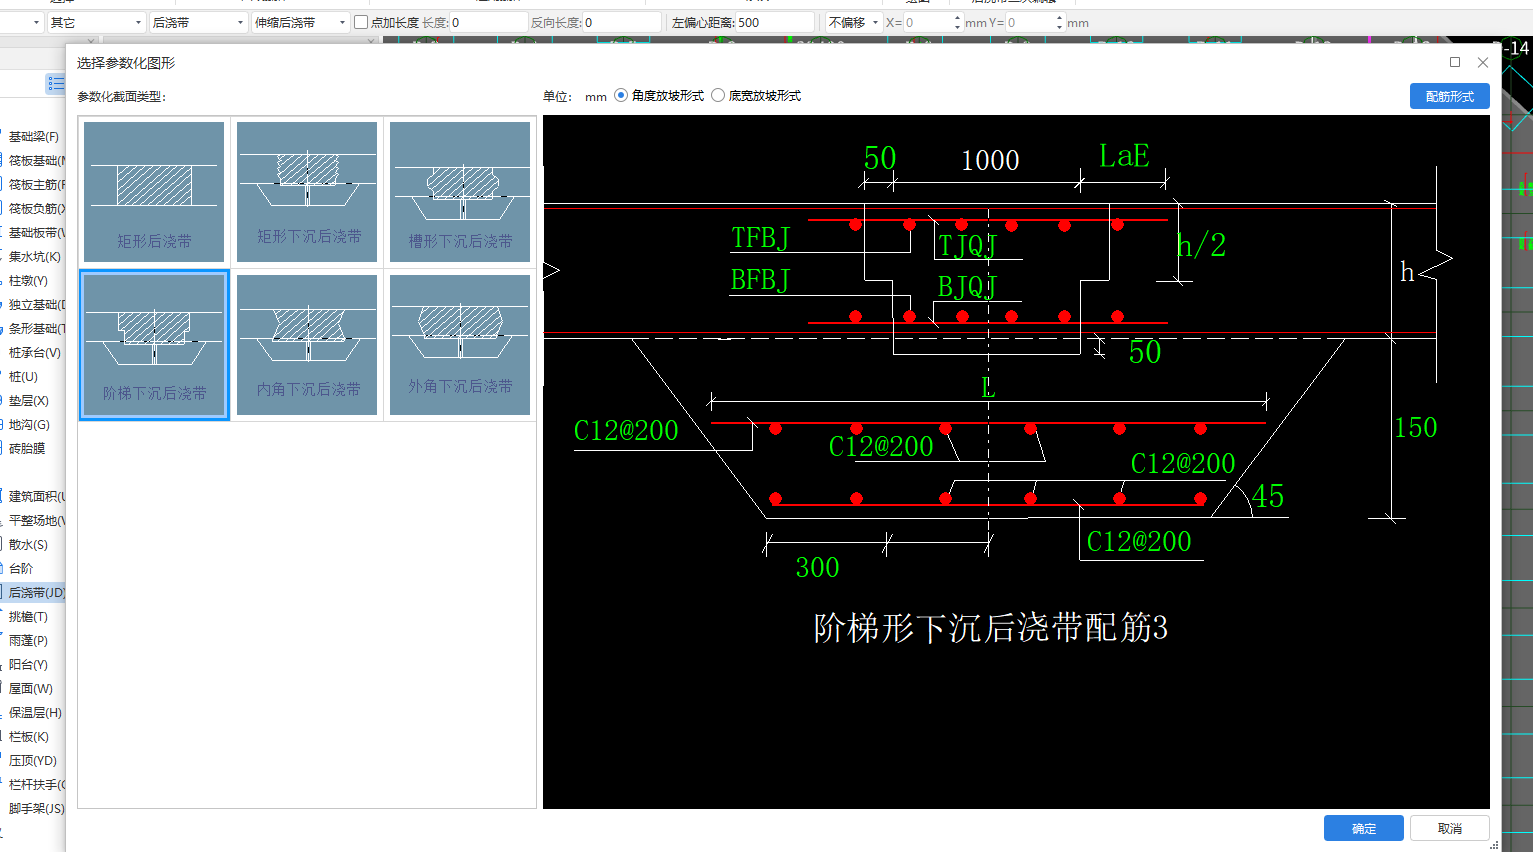Image resolution: width=1533 pixels, height=852 pixels.
Task: Click the bottom C12@200 rebar label
Action: [x=1139, y=542]
